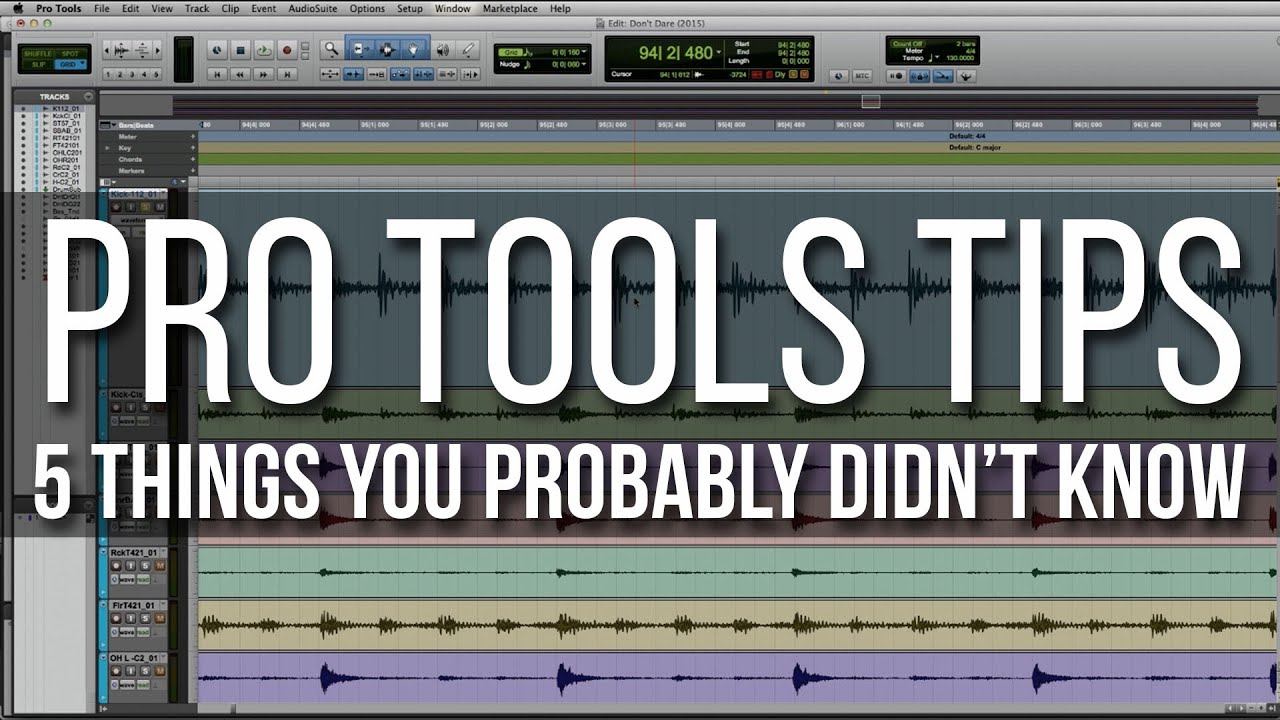Toggle Zoom Toggle icon below zoomer
Screen dimensions: 1280x720
point(330,74)
